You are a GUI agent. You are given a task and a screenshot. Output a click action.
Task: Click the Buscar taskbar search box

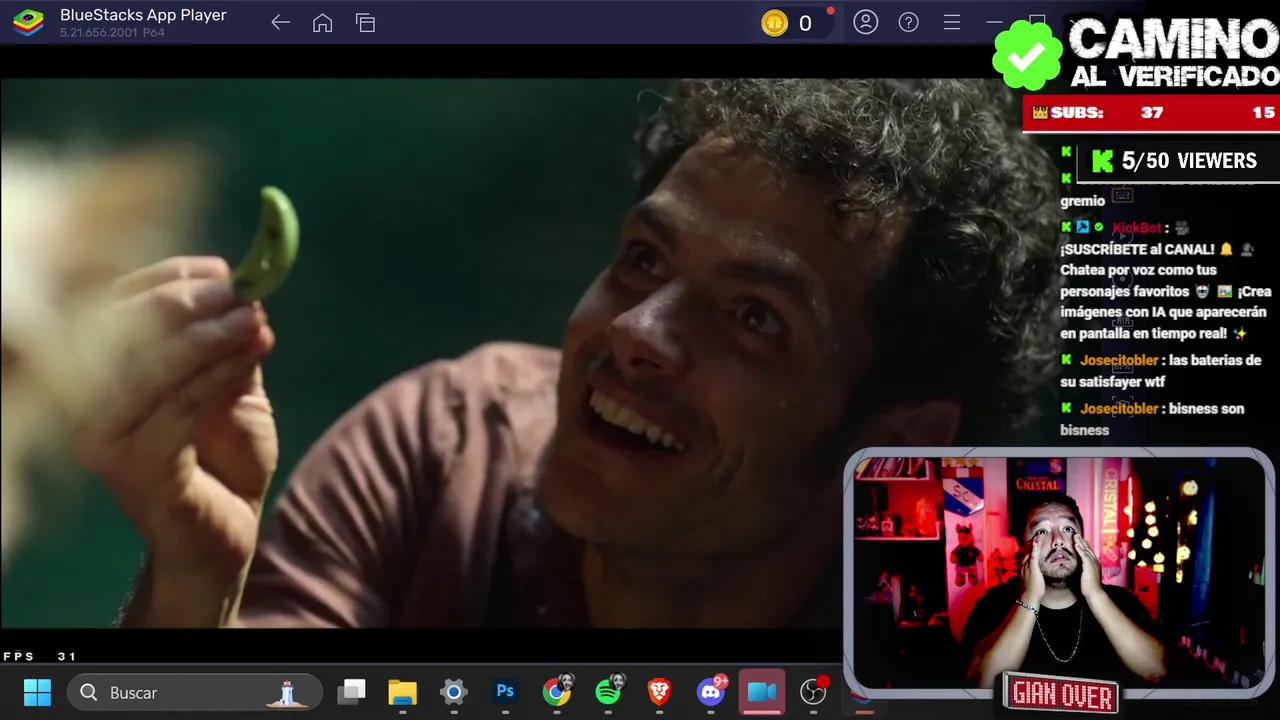tap(195, 692)
